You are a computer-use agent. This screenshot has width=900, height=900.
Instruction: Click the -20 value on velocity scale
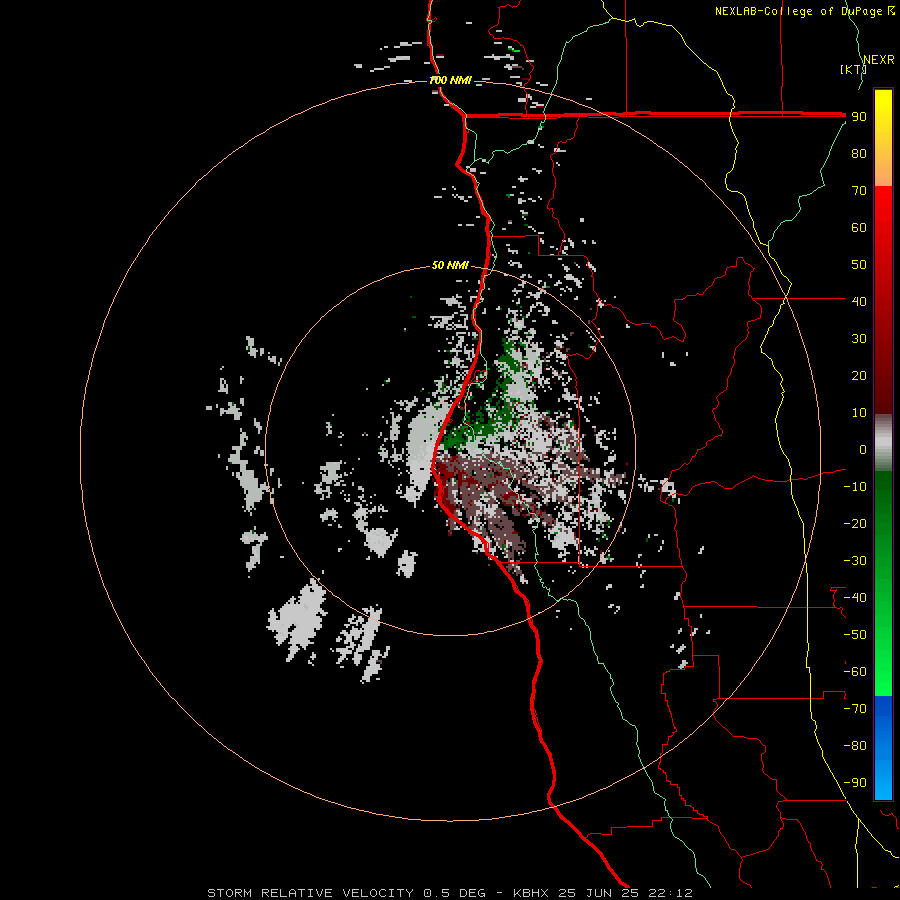click(855, 523)
